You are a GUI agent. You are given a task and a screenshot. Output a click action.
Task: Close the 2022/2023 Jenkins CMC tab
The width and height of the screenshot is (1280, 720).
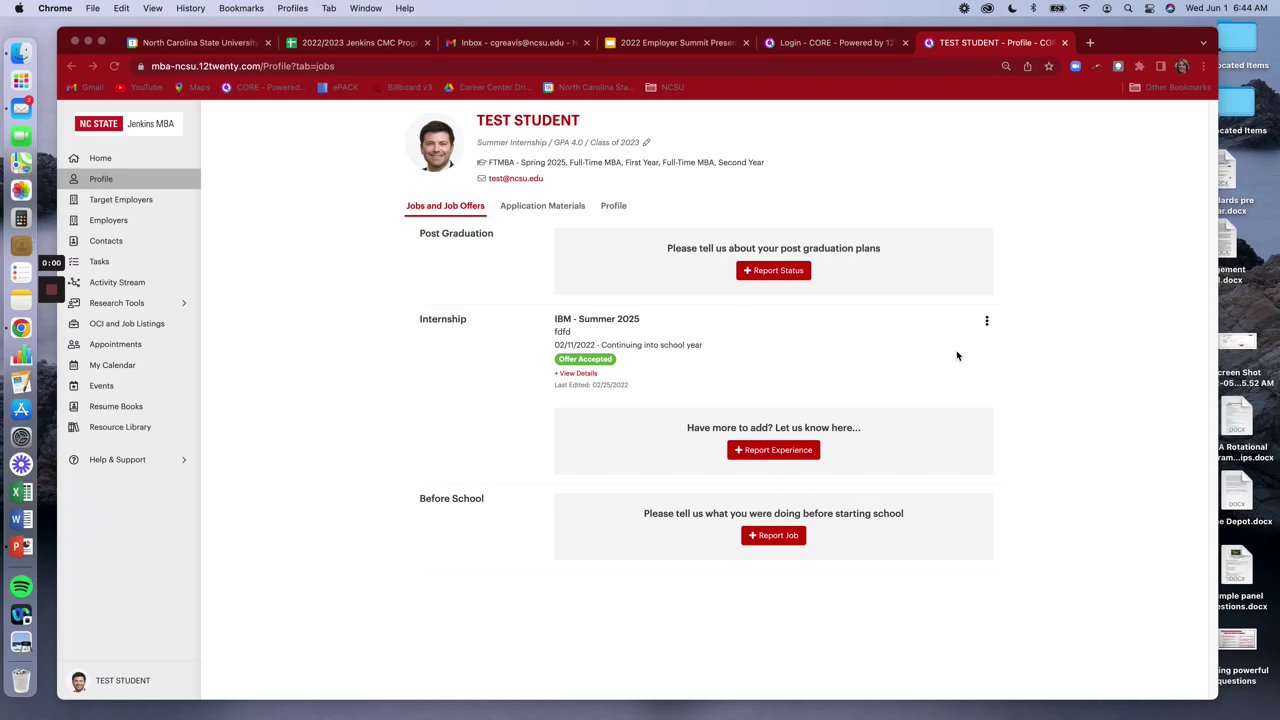[x=428, y=43]
